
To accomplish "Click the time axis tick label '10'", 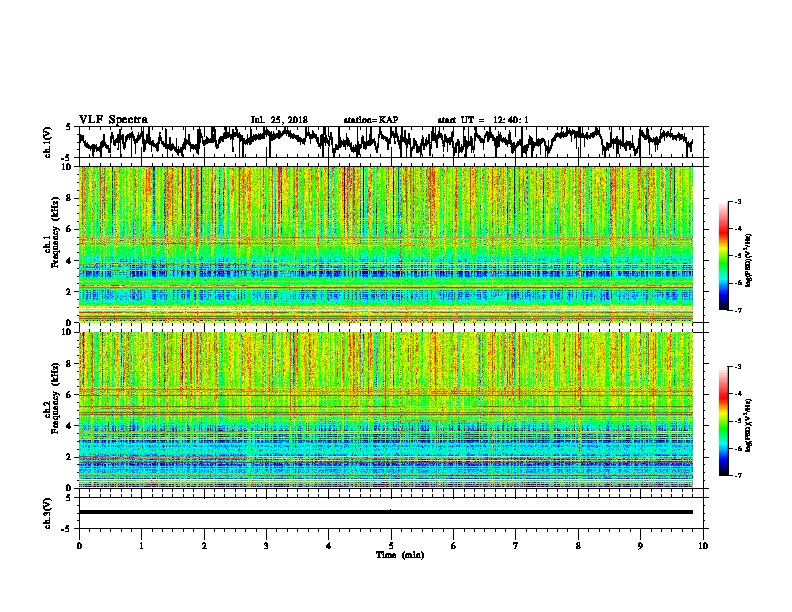I will [x=703, y=546].
